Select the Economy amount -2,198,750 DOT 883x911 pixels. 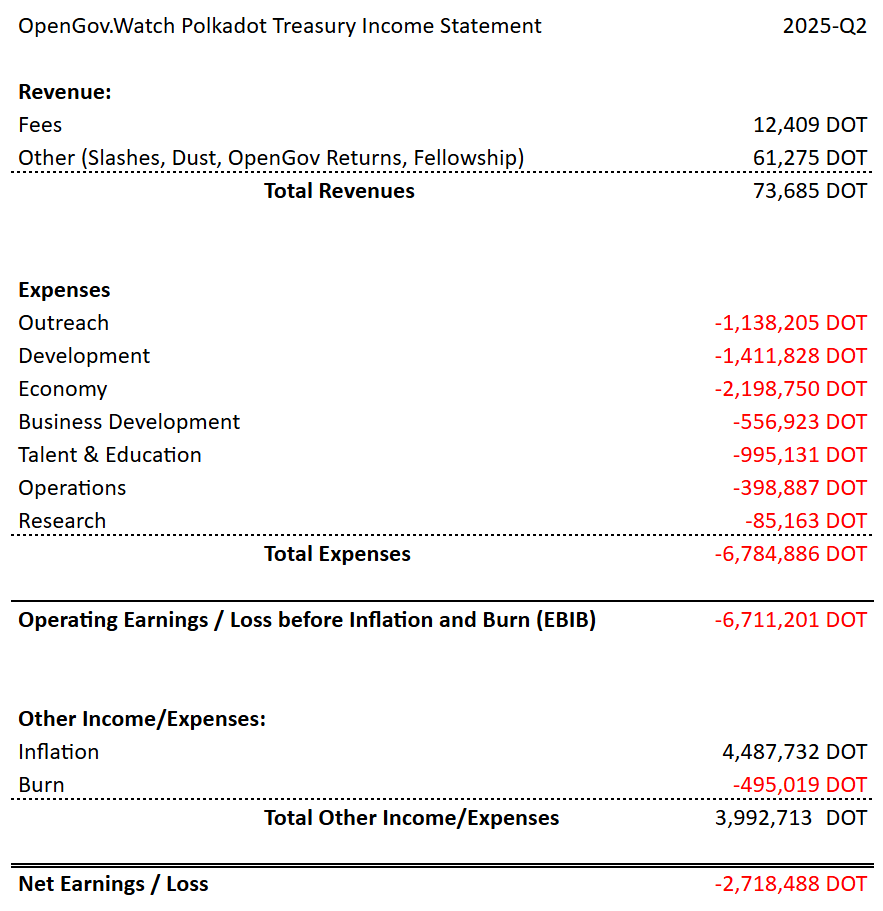[790, 389]
